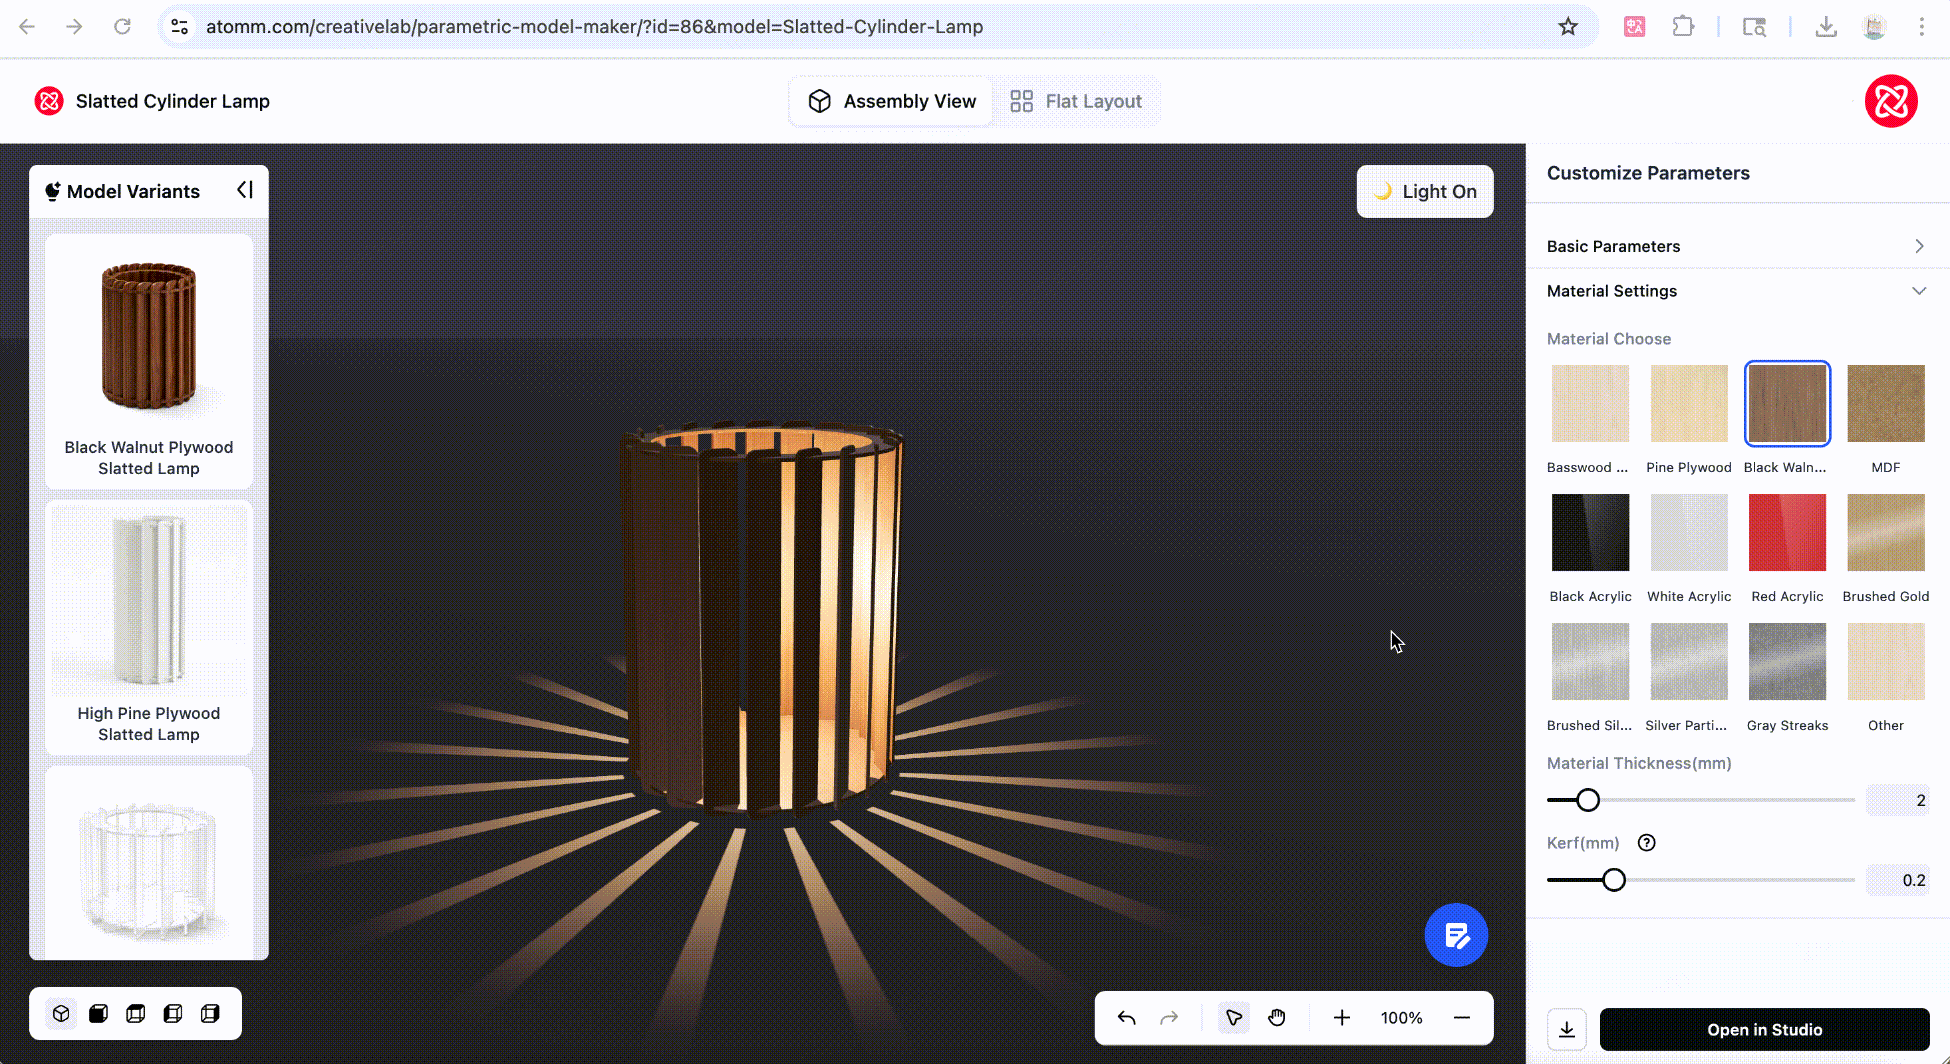
Task: Toggle the Light On button
Action: (1425, 192)
